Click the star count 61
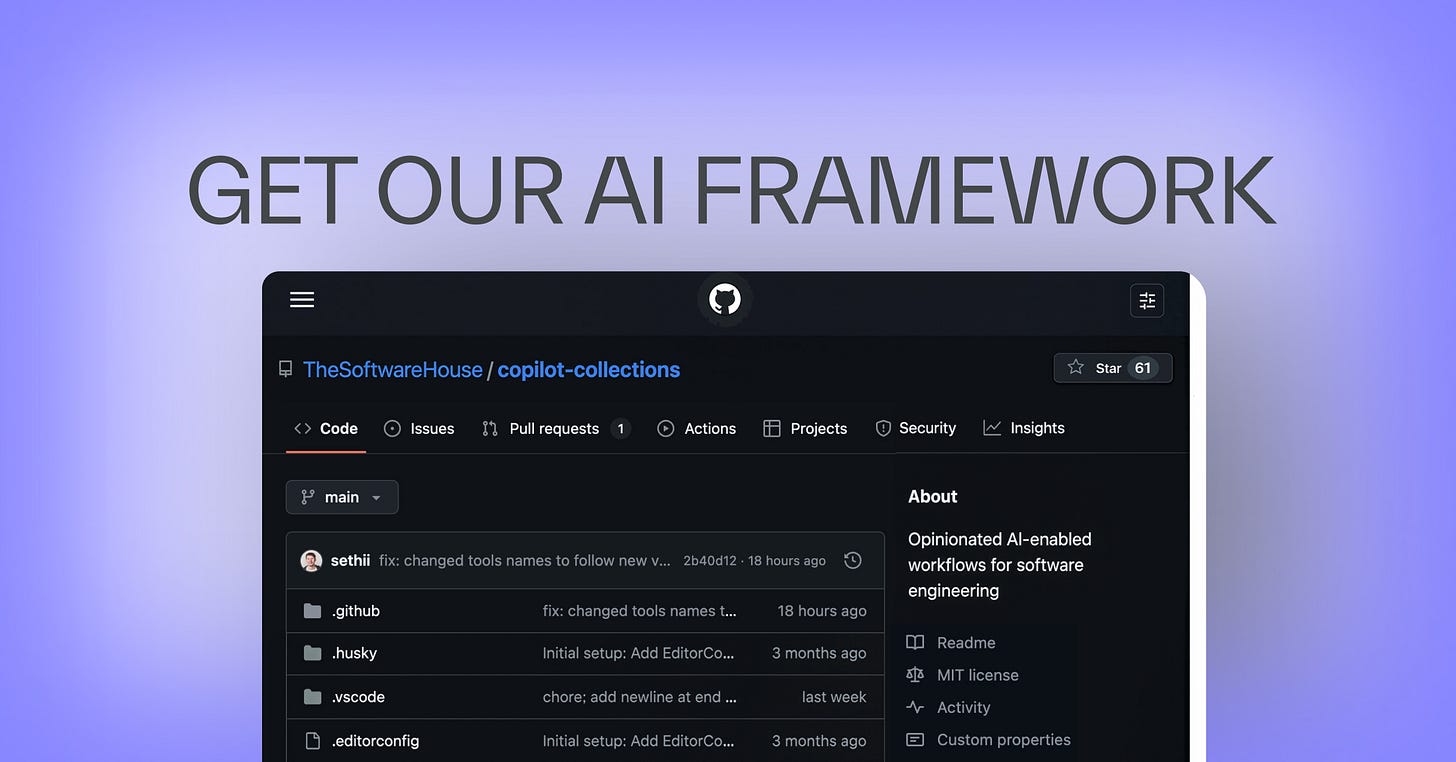The height and width of the screenshot is (762, 1456). 1142,368
